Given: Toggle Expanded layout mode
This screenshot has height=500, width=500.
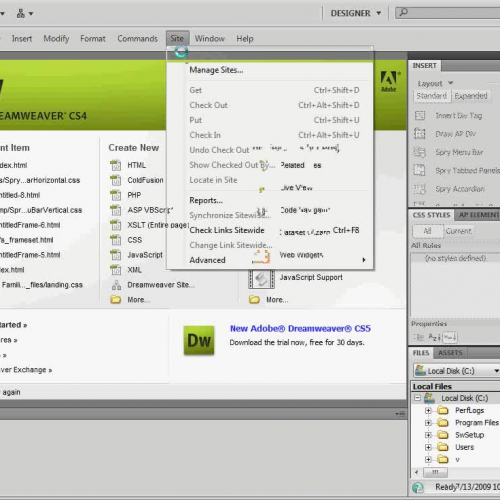Looking at the screenshot, I should point(471,96).
